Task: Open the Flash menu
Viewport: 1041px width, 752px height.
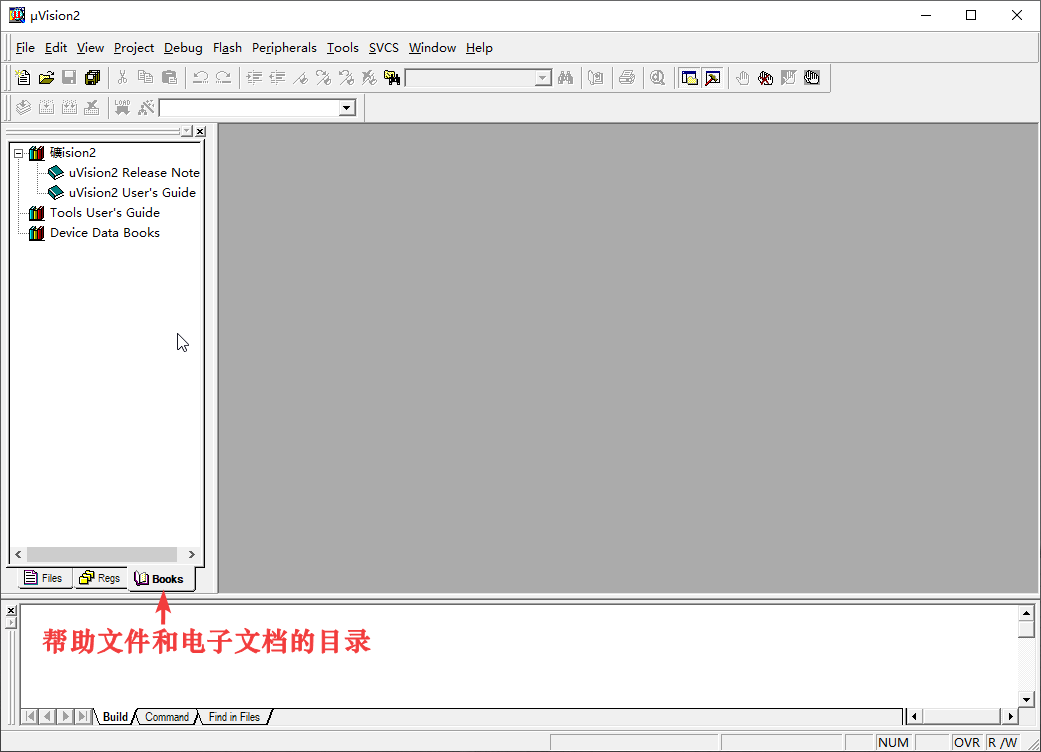Action: click(227, 48)
